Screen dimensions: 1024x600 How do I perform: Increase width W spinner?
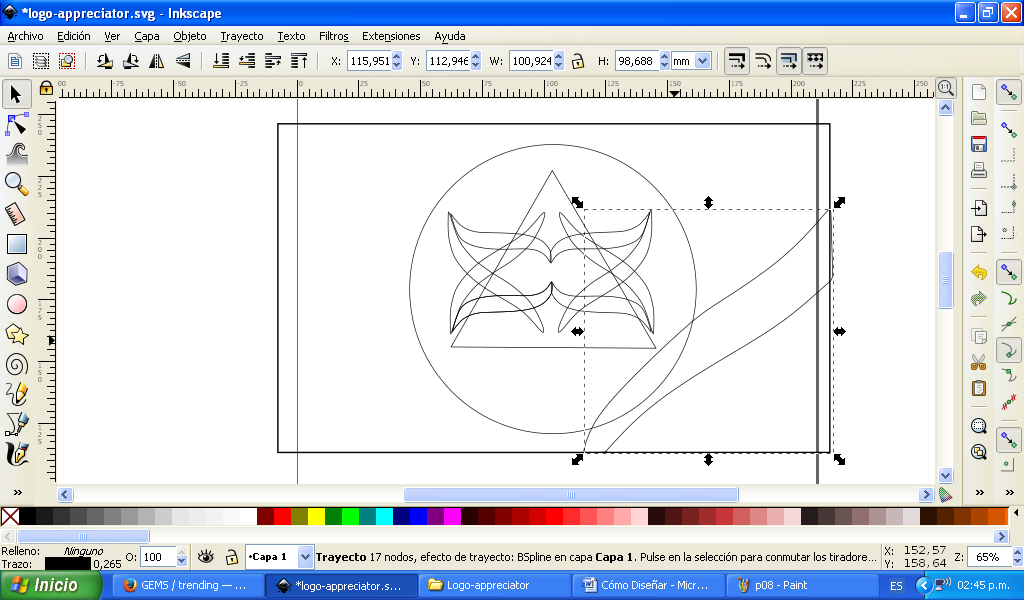coord(558,57)
